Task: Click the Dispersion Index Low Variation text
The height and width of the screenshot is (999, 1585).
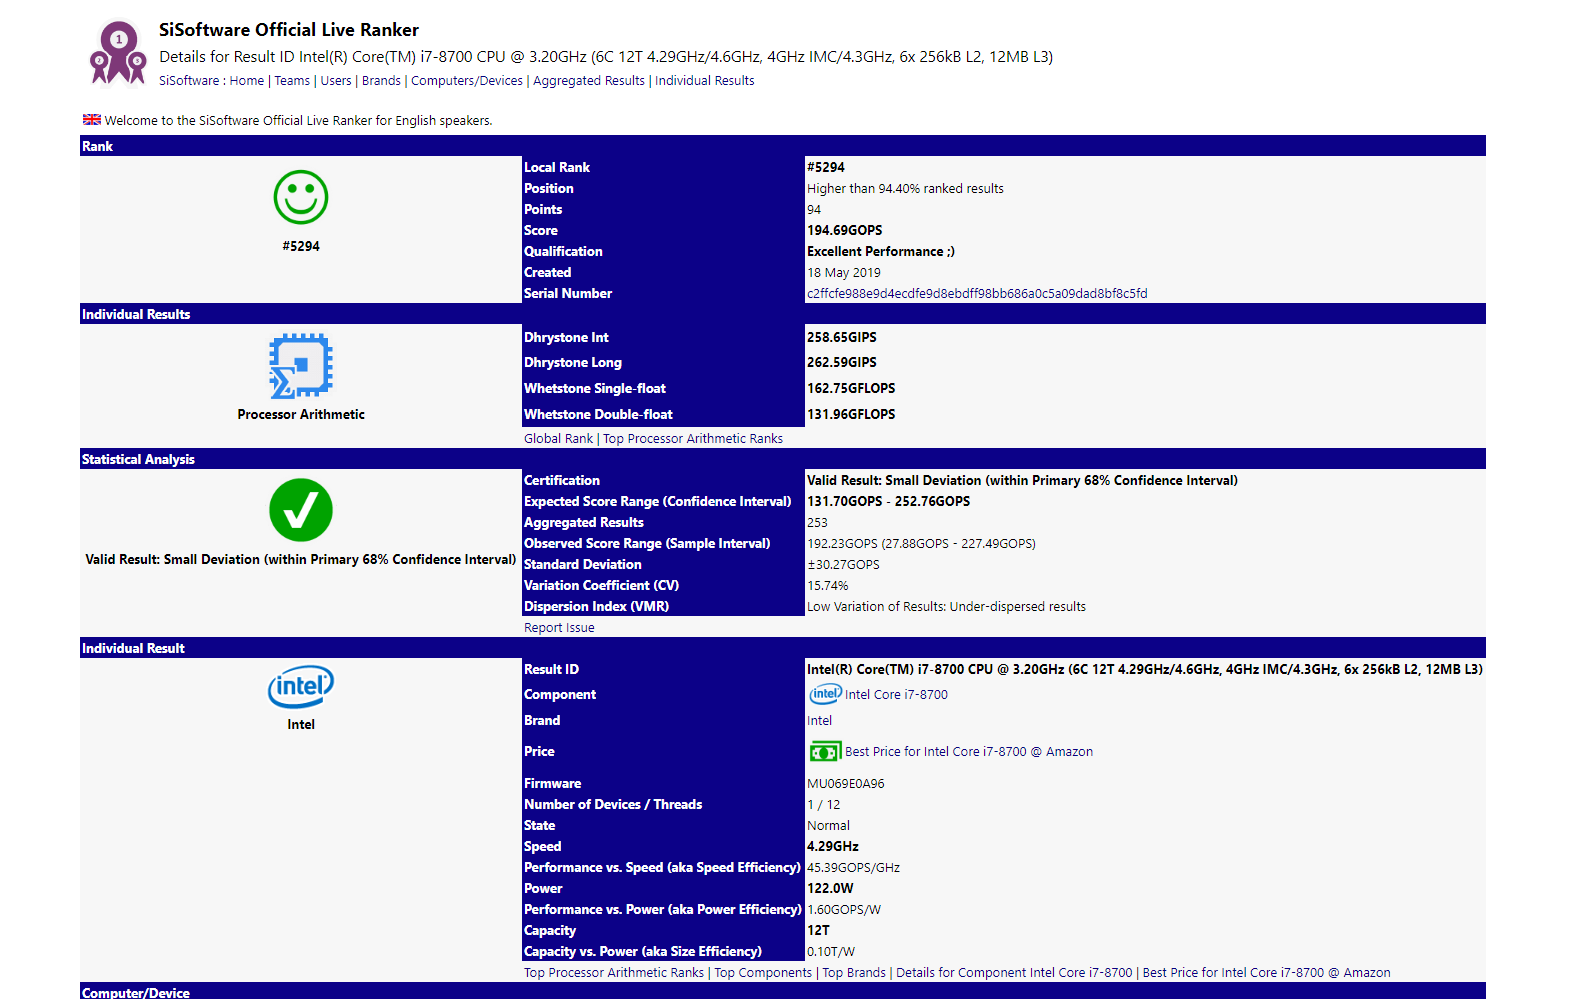Action: (946, 607)
